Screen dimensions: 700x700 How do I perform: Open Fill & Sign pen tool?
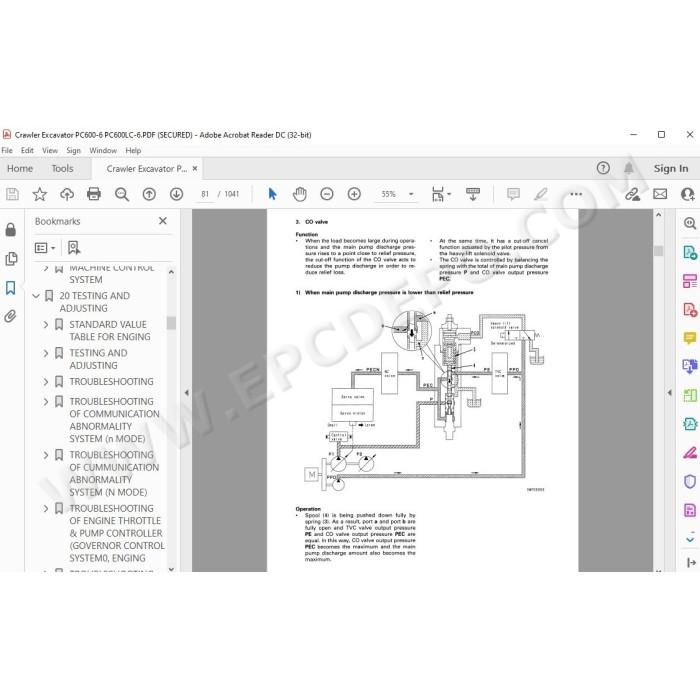pyautogui.click(x=690, y=453)
